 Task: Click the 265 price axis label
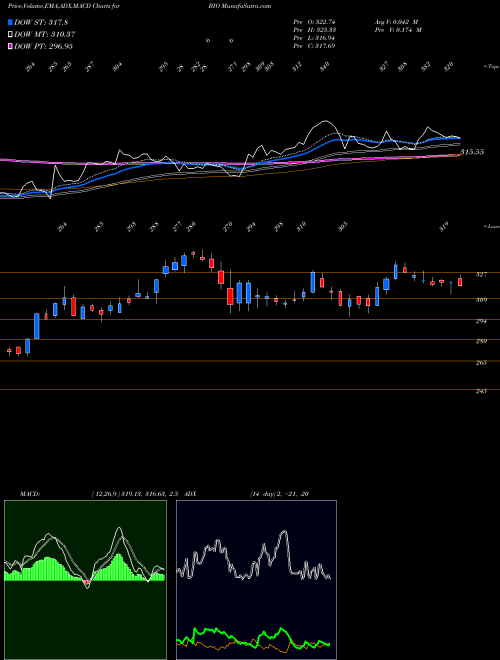[x=481, y=363]
